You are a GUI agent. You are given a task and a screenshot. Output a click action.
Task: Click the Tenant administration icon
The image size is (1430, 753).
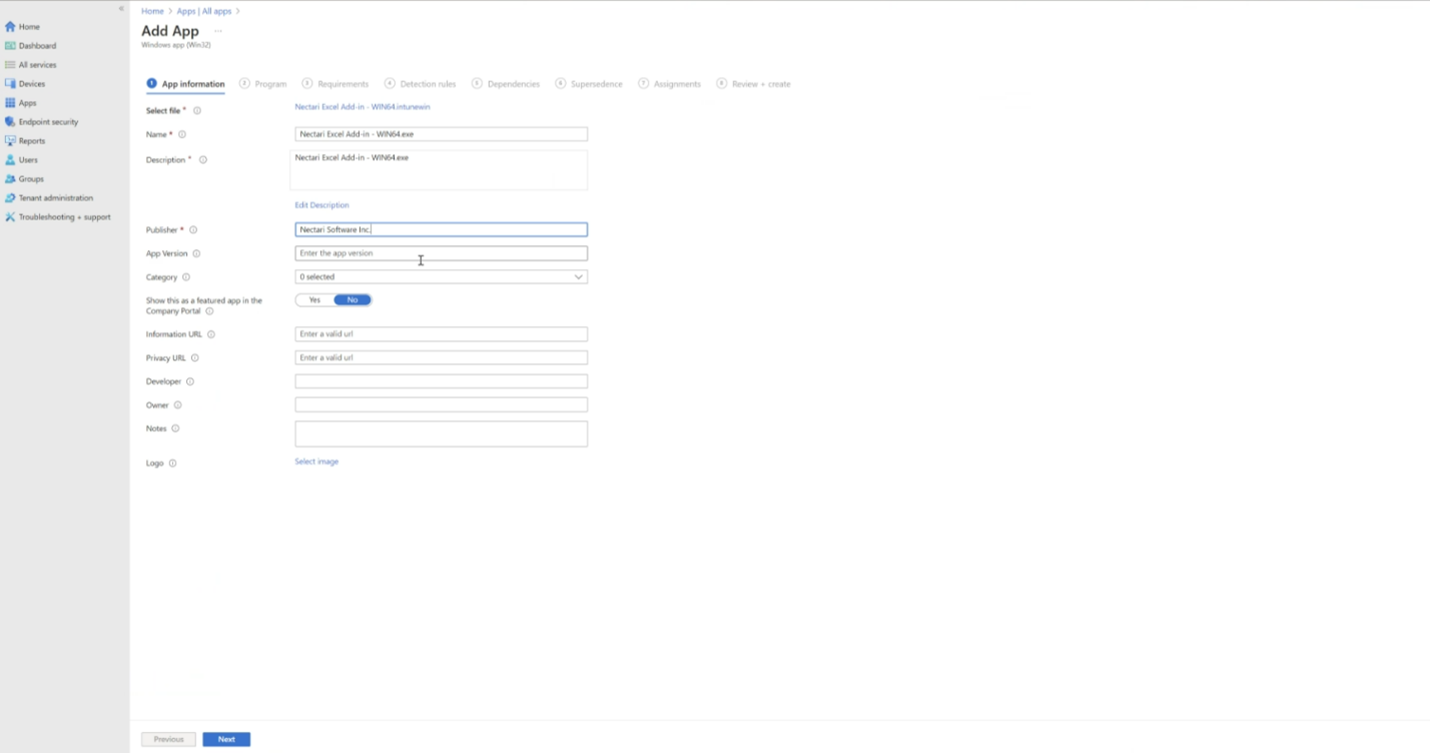click(10, 198)
